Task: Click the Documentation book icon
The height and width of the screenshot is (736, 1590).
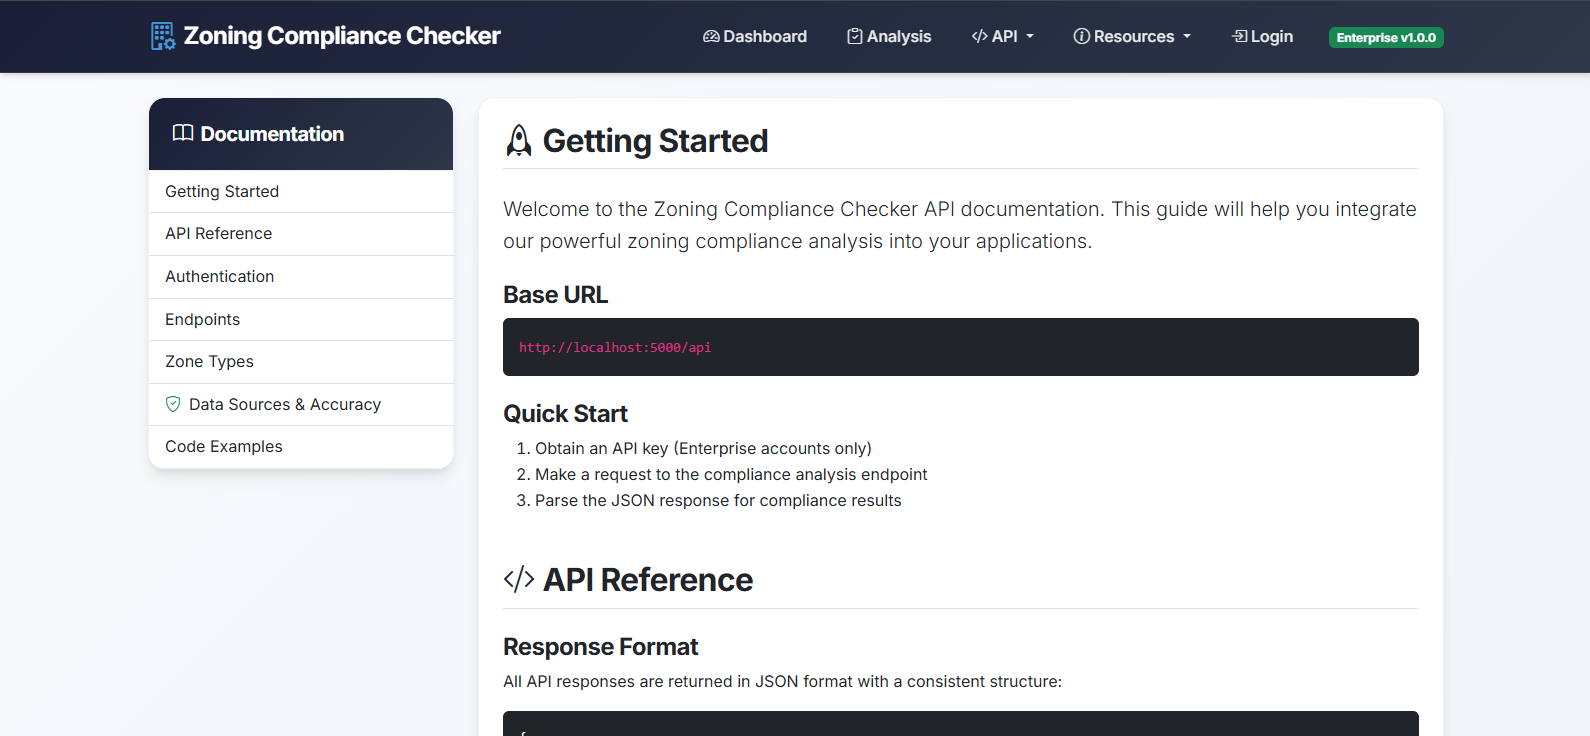Action: point(183,133)
